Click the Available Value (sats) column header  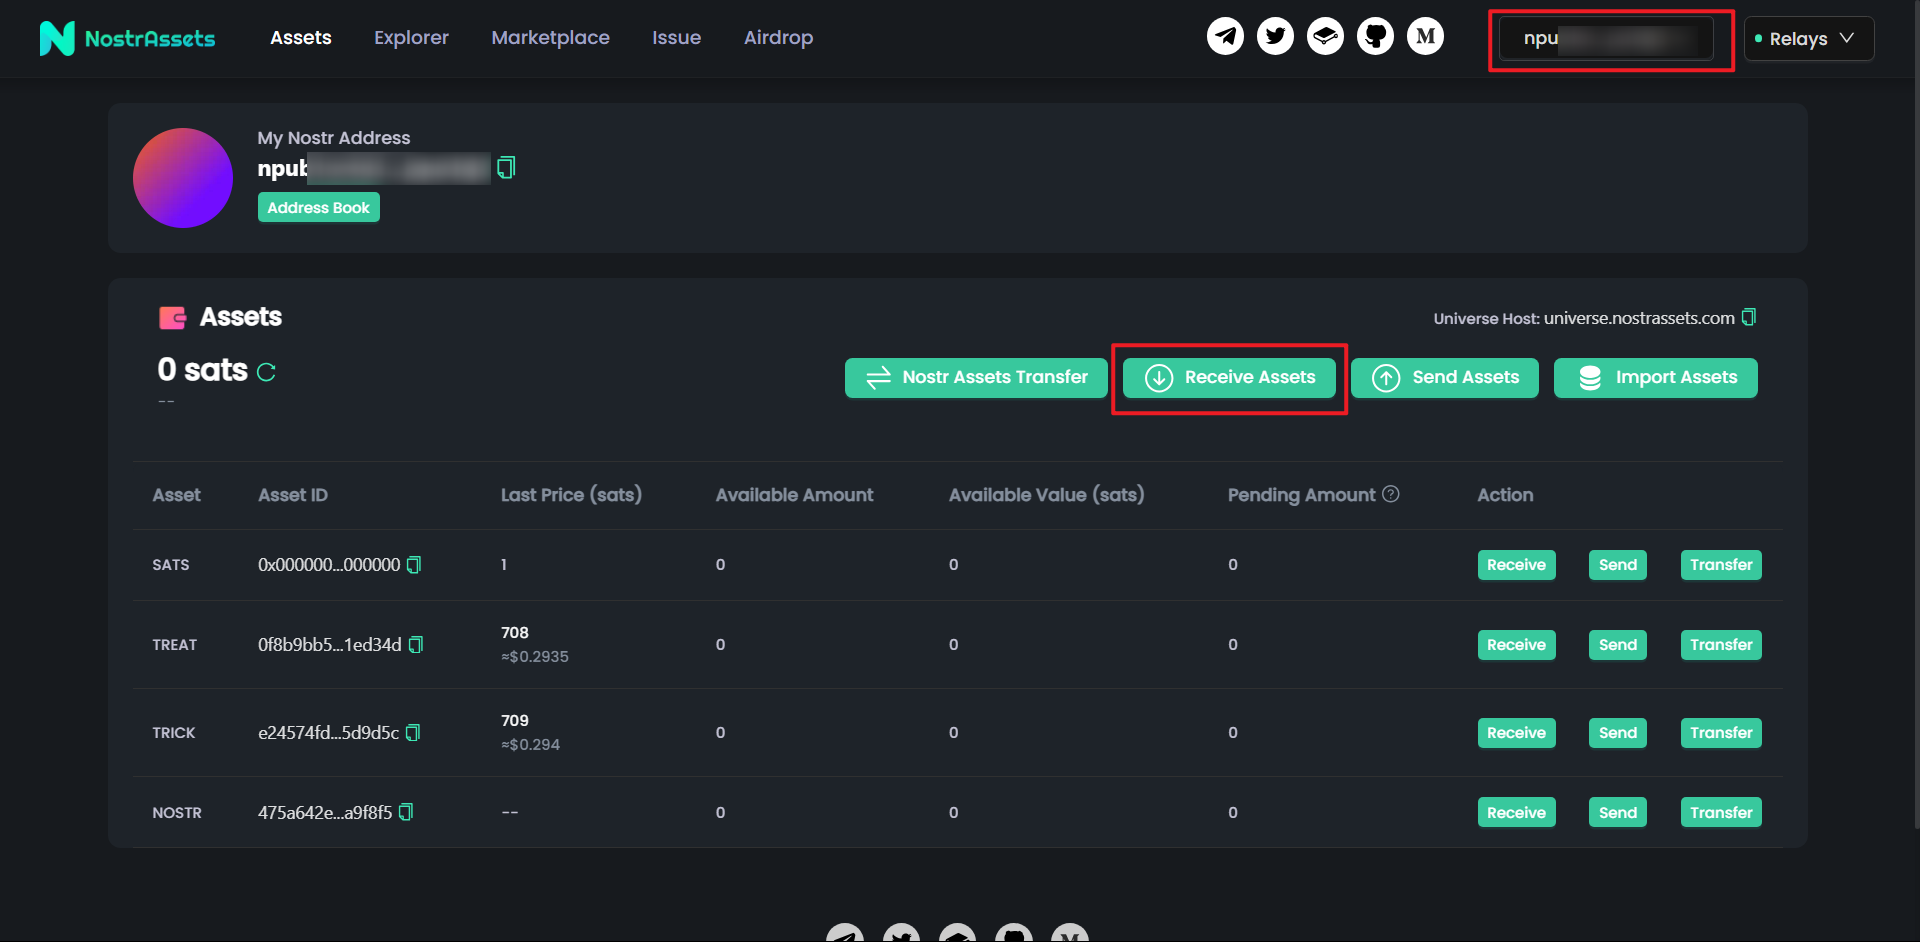point(1046,495)
